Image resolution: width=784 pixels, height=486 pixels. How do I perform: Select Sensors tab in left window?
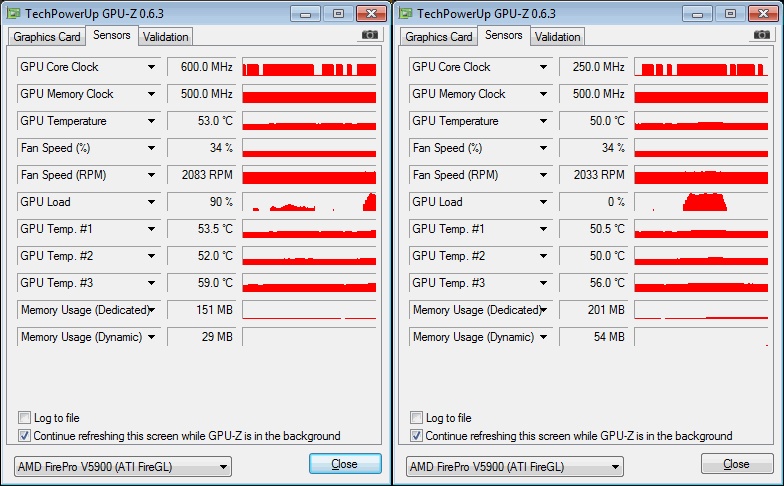click(x=112, y=36)
